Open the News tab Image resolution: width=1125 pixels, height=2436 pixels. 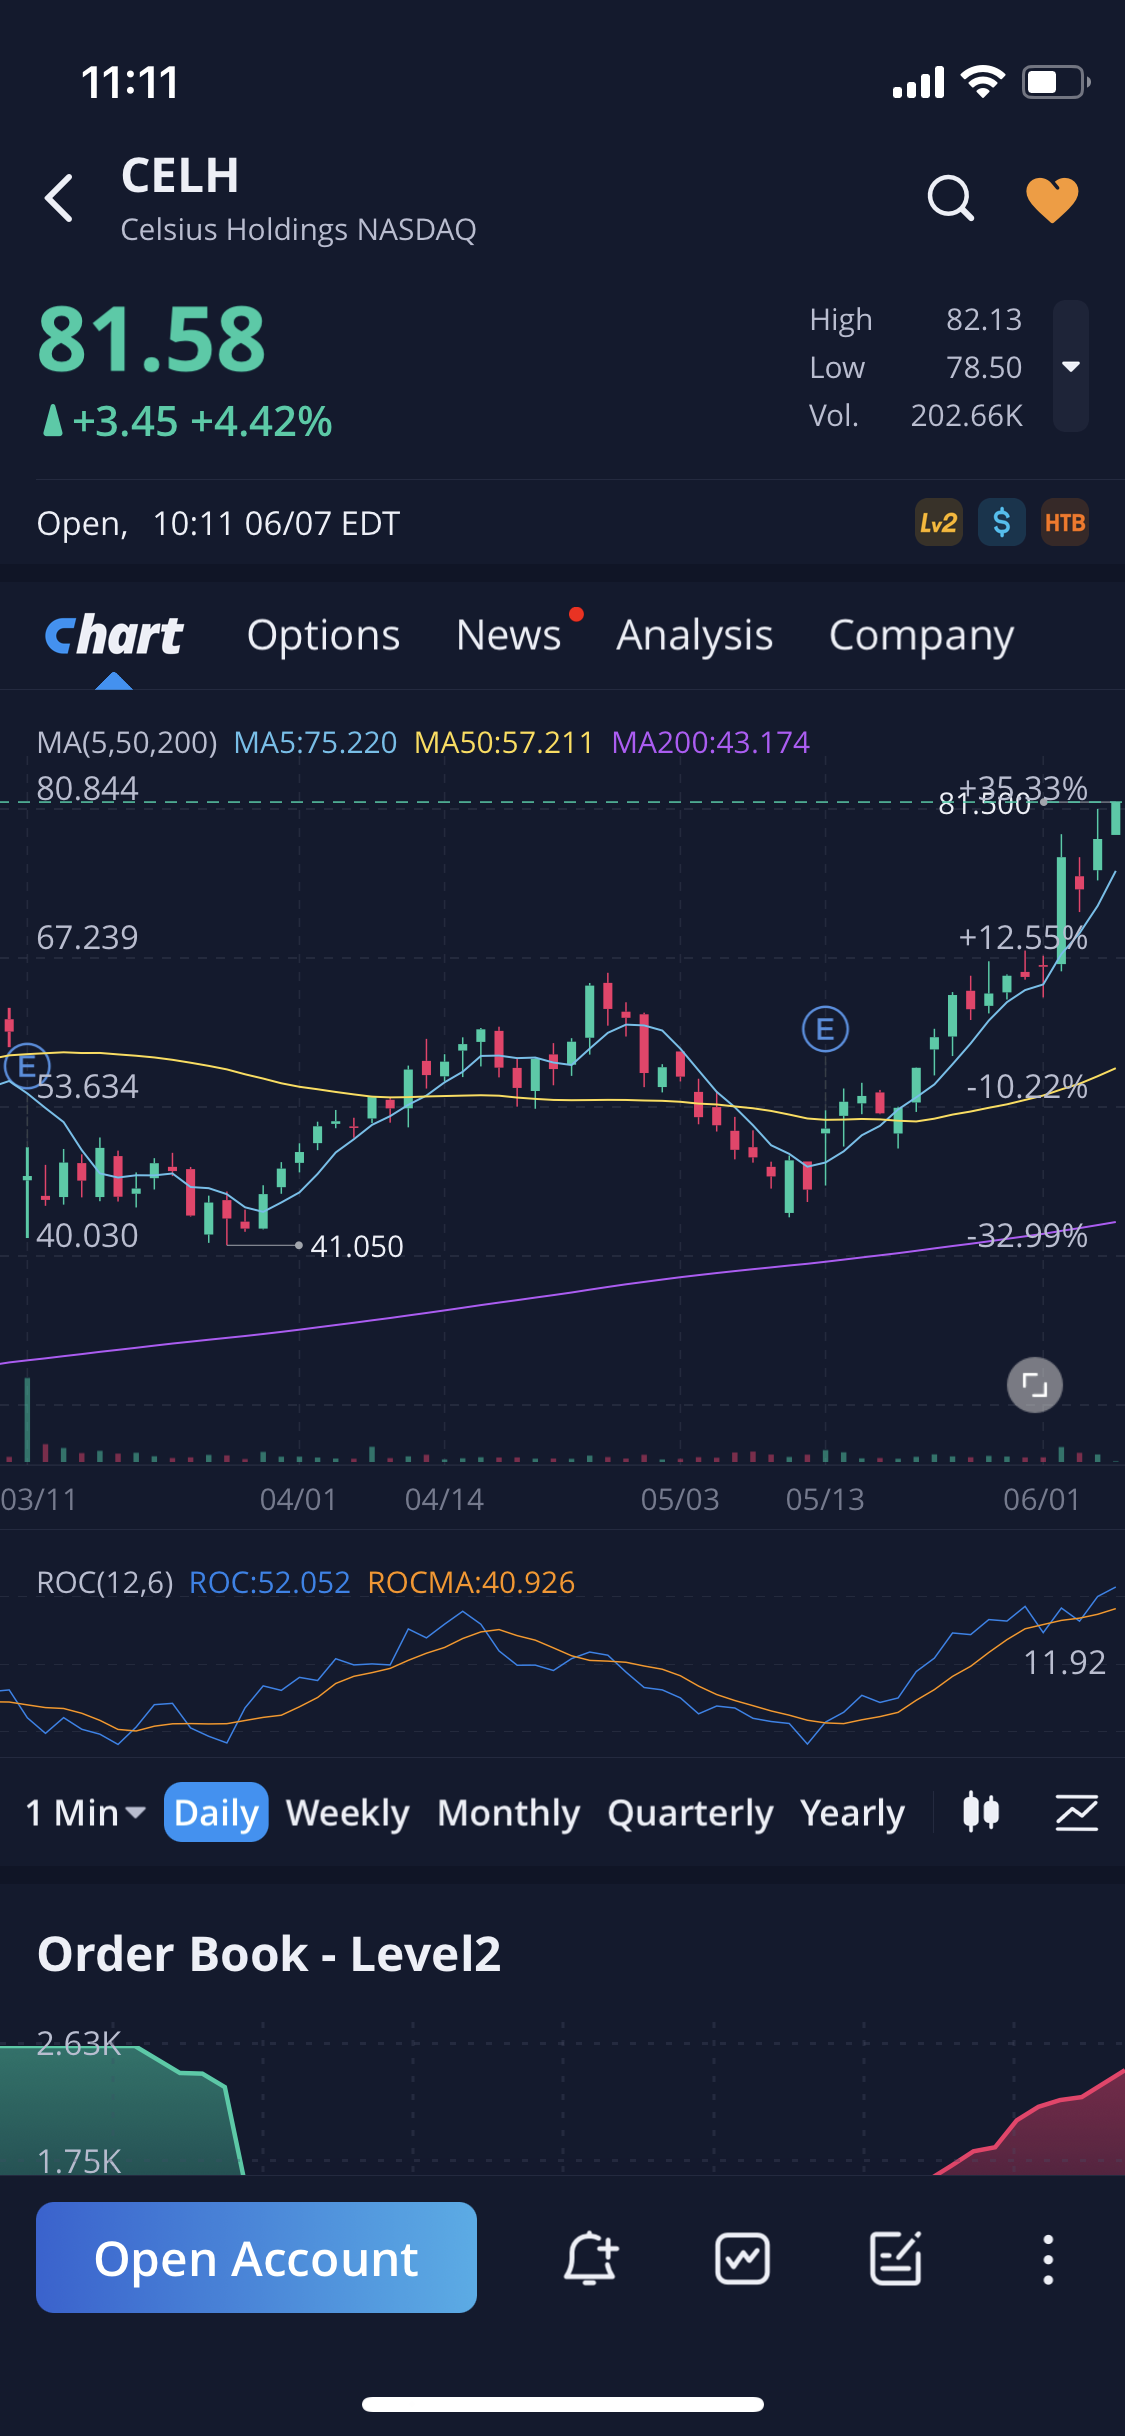coord(508,636)
